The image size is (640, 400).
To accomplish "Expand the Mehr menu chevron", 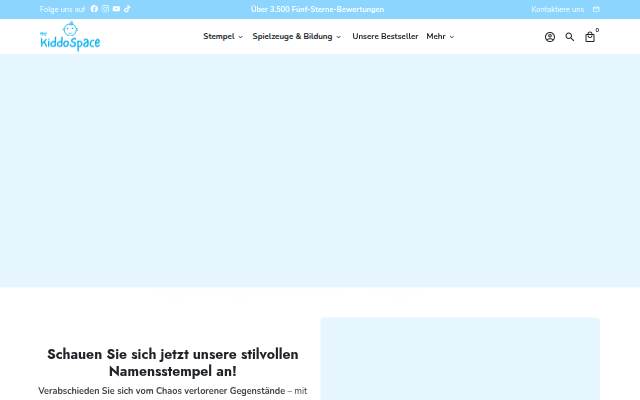I will point(452,37).
